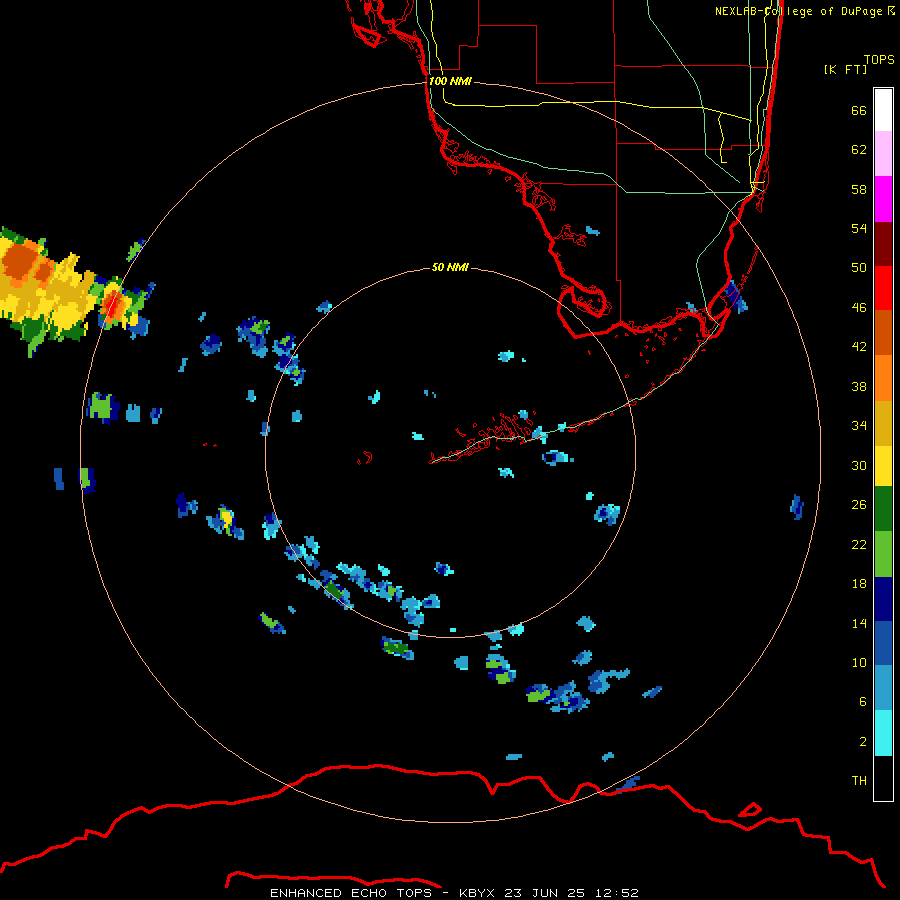The image size is (900, 900).
Task: Click the legend value 42
Action: tap(859, 346)
